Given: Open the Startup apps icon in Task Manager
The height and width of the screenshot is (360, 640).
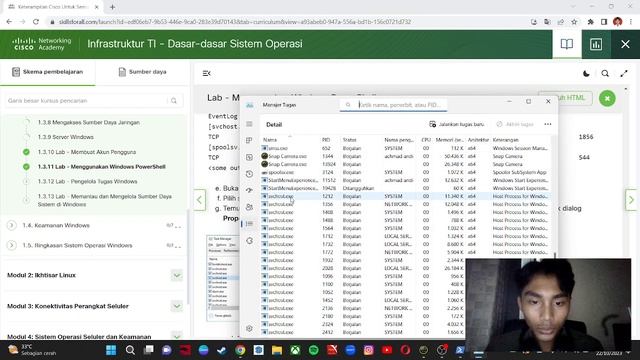Looking at the screenshot, I should click(x=249, y=190).
